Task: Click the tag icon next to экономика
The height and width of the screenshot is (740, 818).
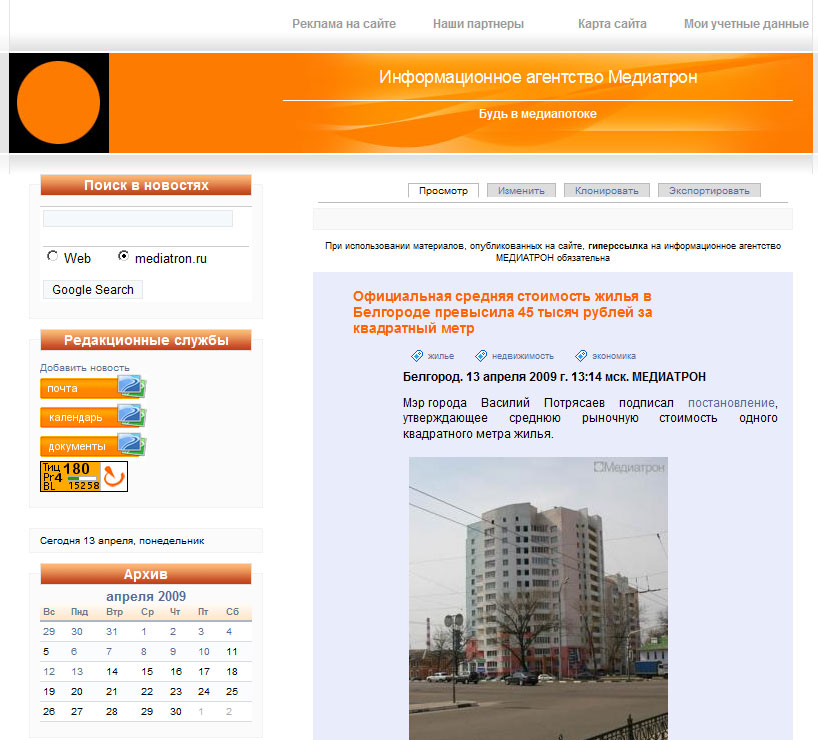Action: click(x=581, y=356)
